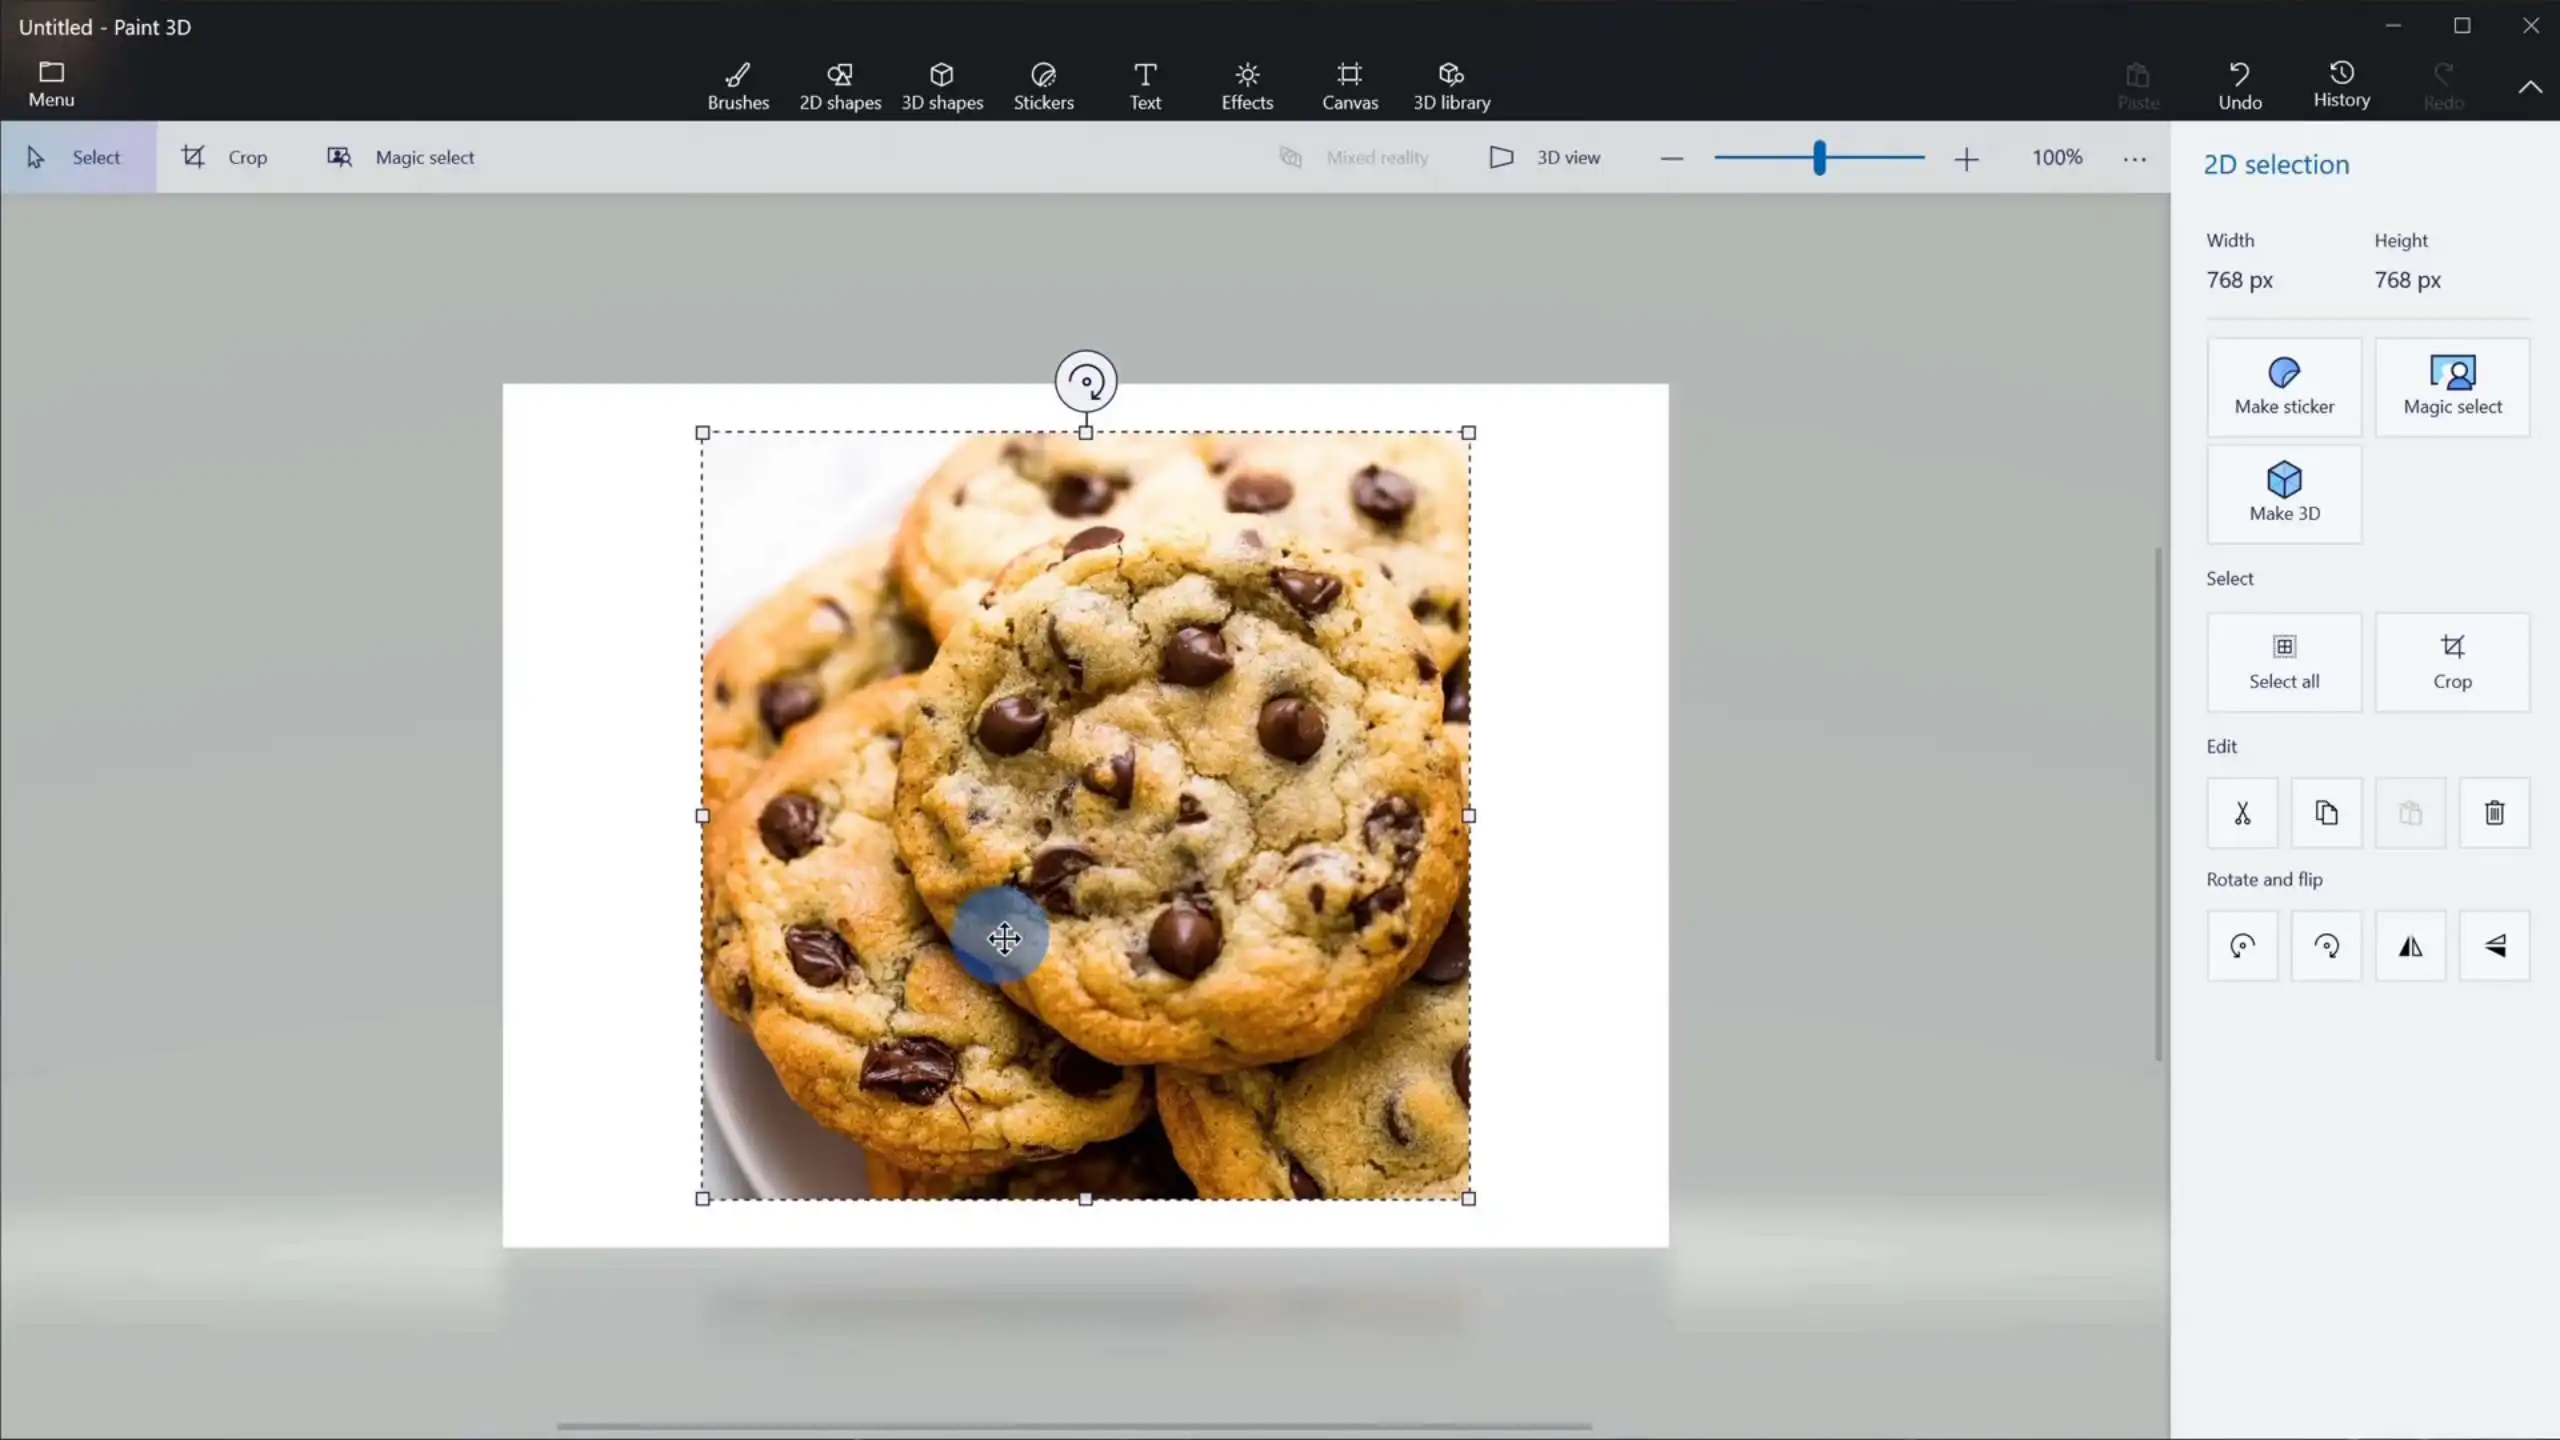Screen dimensions: 2560x1440
Task: Enable Magic select in top toolbar
Action: click(x=401, y=157)
